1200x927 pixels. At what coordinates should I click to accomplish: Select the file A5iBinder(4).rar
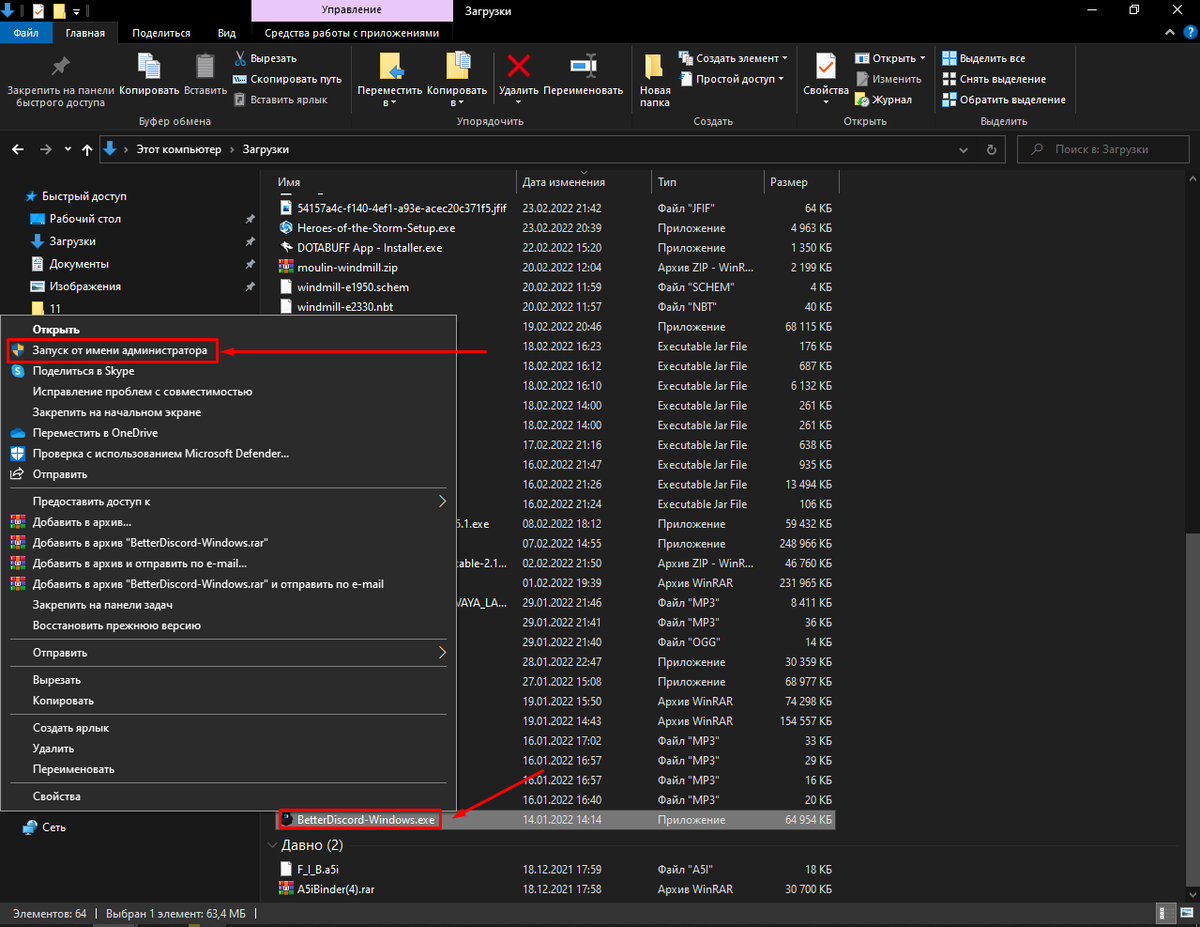(x=336, y=888)
